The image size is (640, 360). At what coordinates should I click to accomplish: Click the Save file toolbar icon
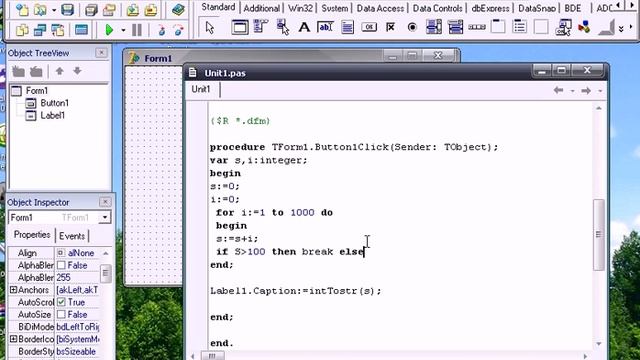coord(67,10)
